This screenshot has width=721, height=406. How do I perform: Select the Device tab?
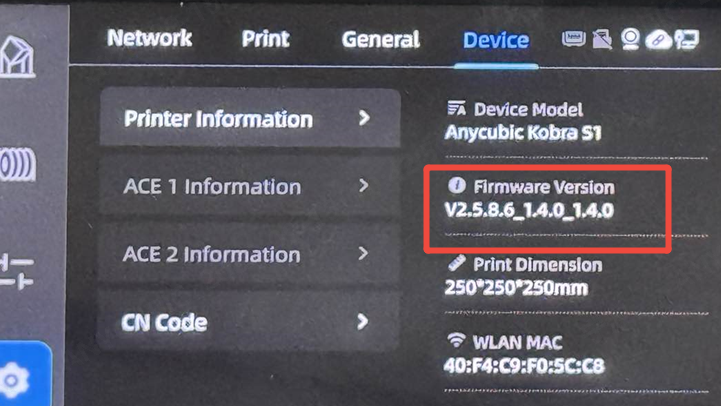pyautogui.click(x=496, y=40)
